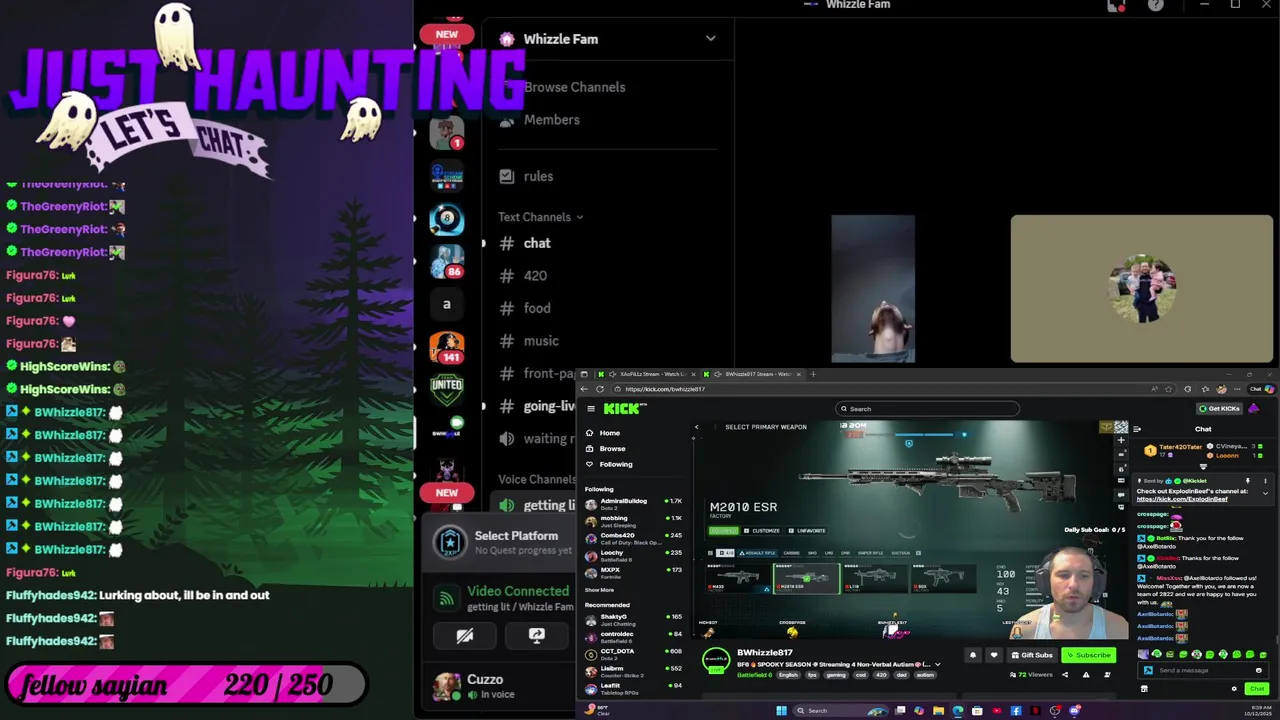This screenshot has height=720, width=1280.
Task: Open the rules channel
Action: coord(538,176)
